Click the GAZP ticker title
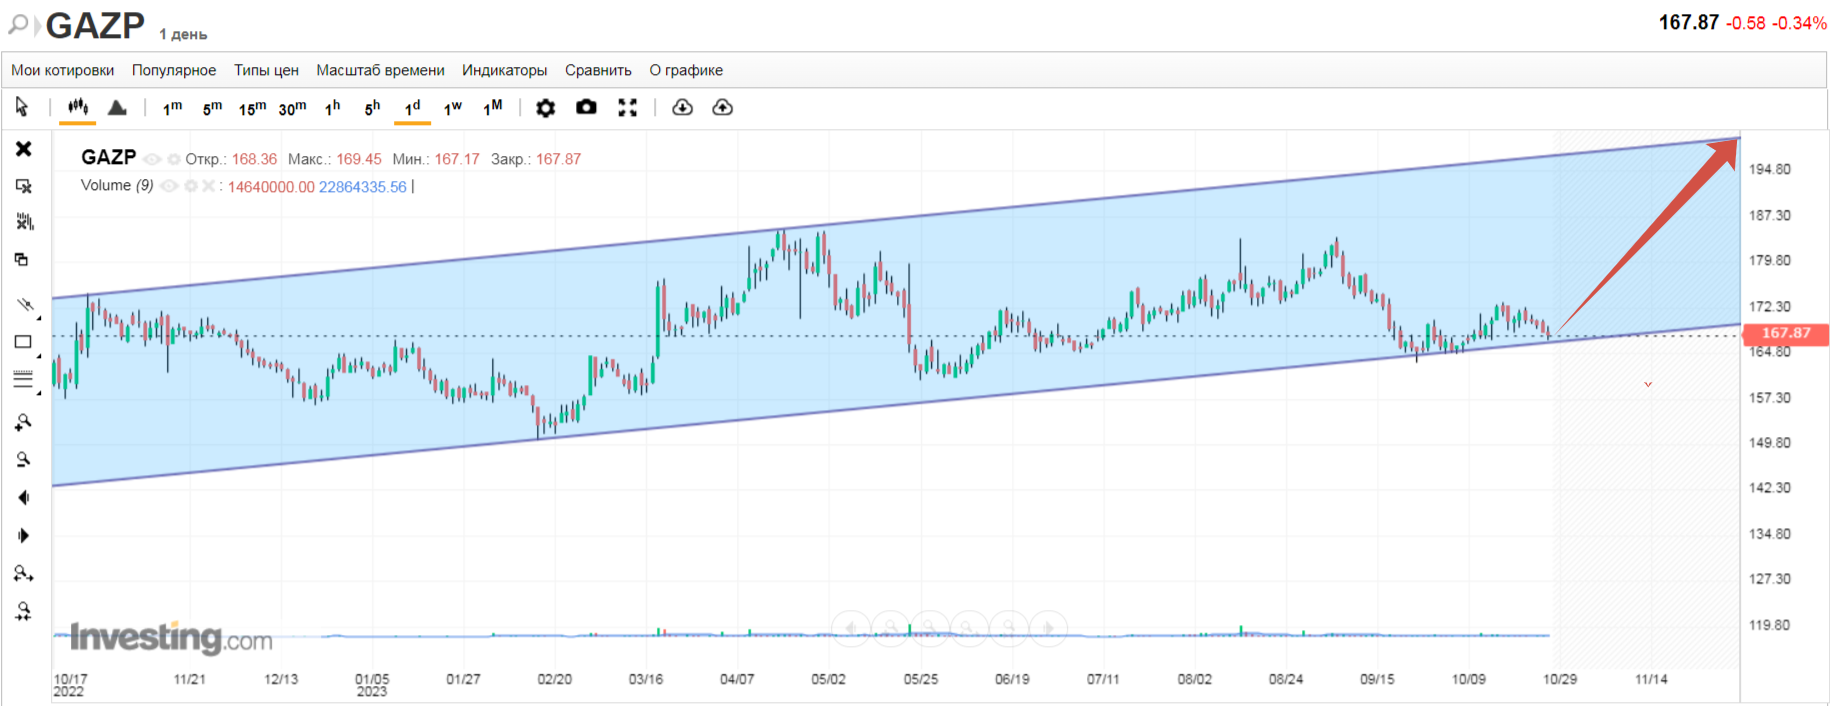Viewport: 1830px width, 706px height. (95, 25)
